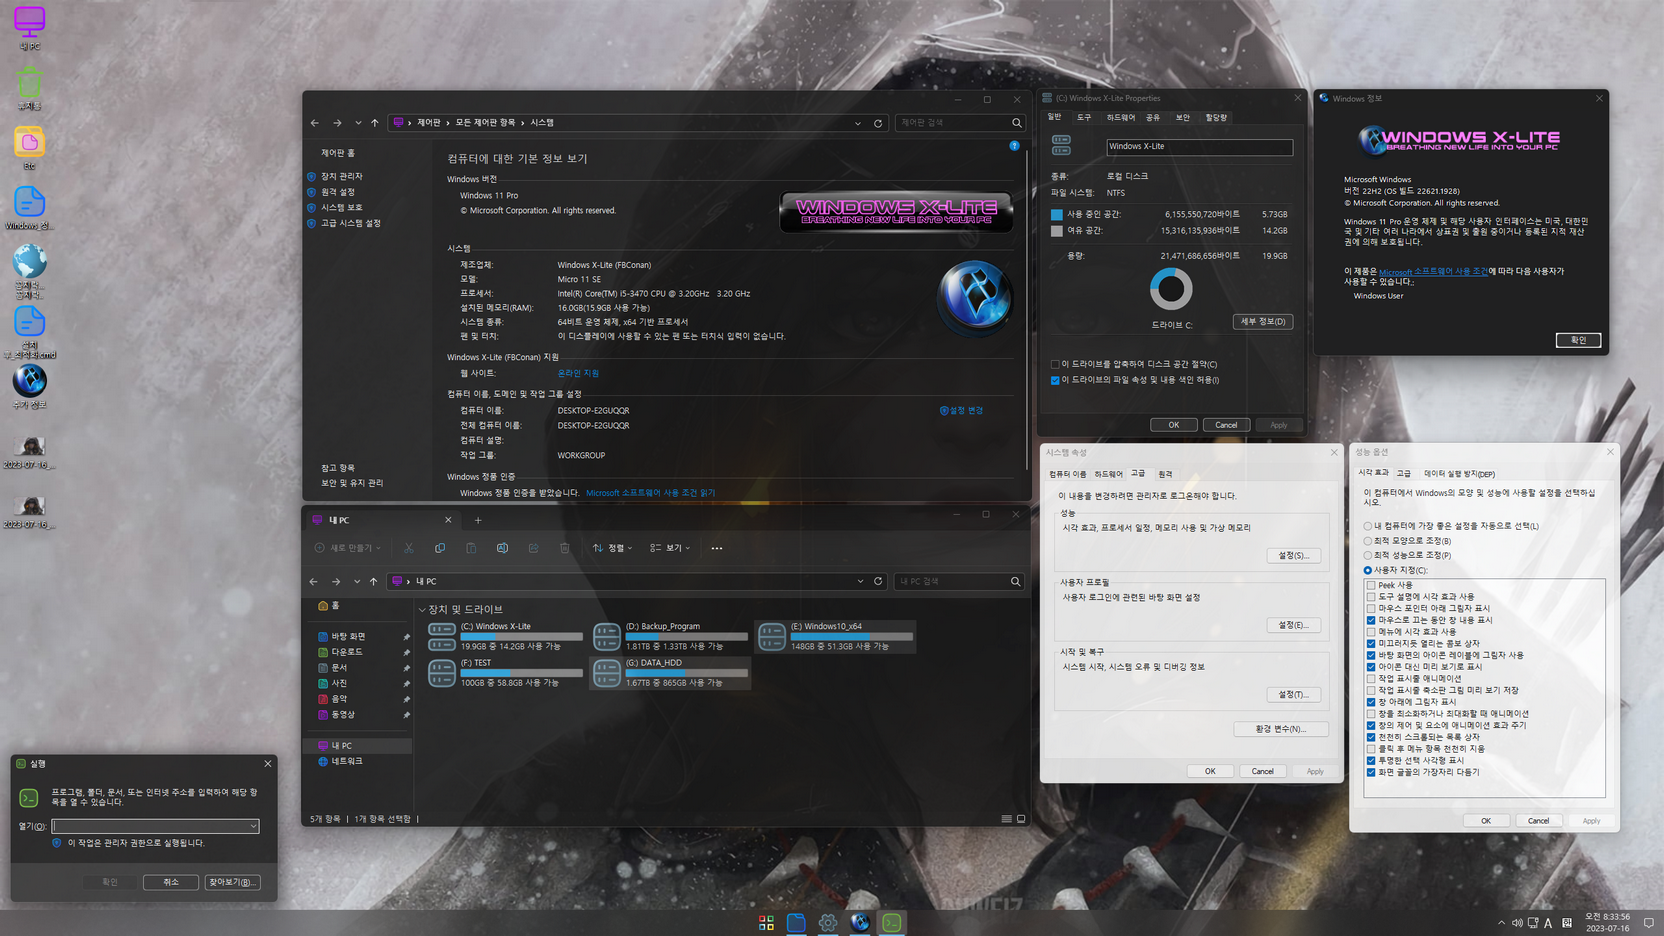Viewport: 1664px width, 936px height.
Task: Click the blue 사용 중인 공간 swatch
Action: [1056, 215]
